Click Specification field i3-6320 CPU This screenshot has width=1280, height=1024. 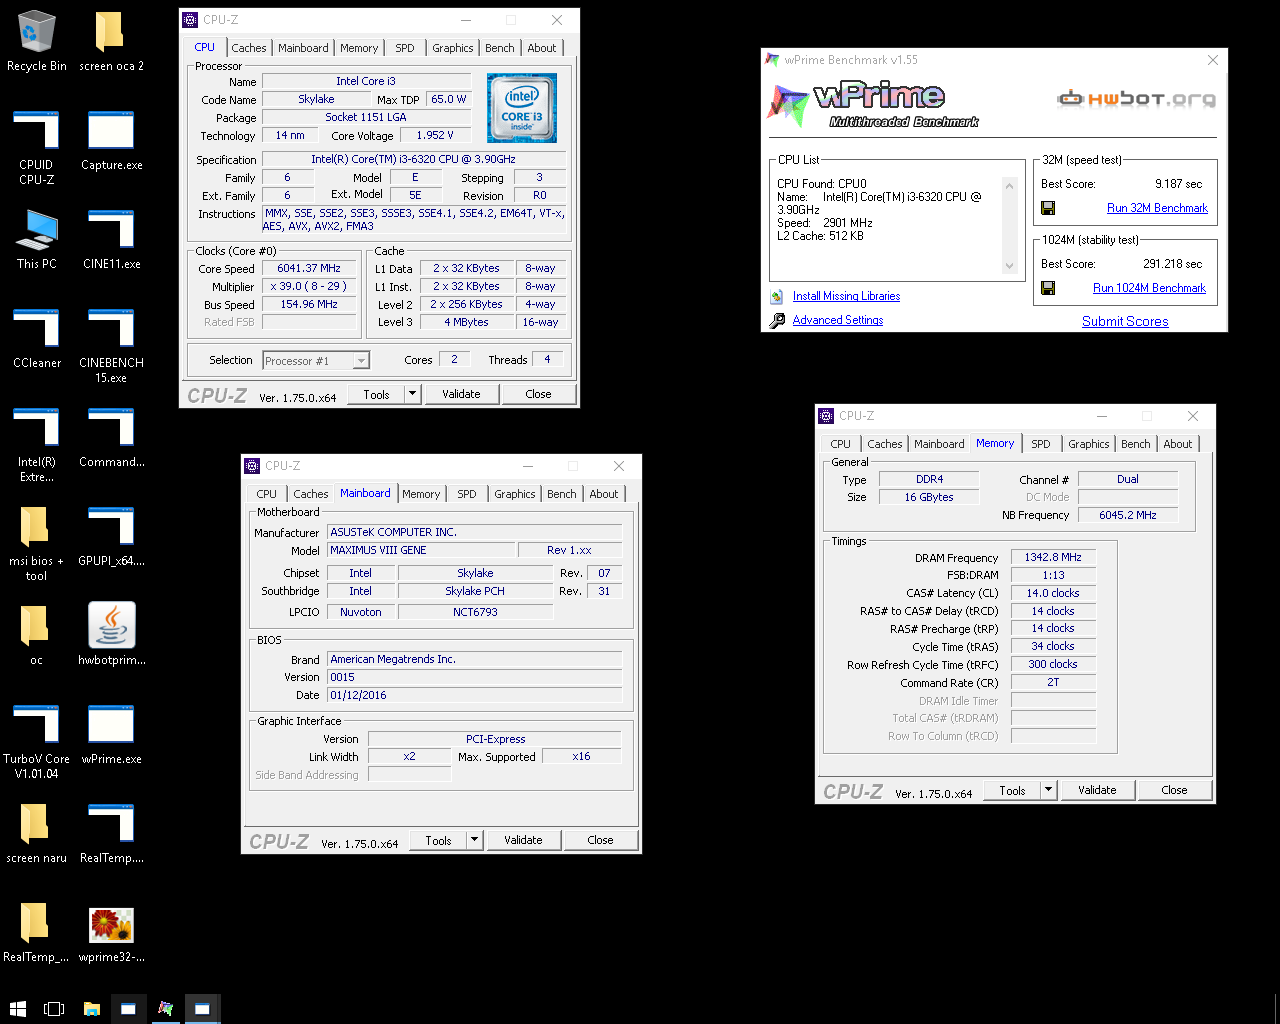click(414, 160)
